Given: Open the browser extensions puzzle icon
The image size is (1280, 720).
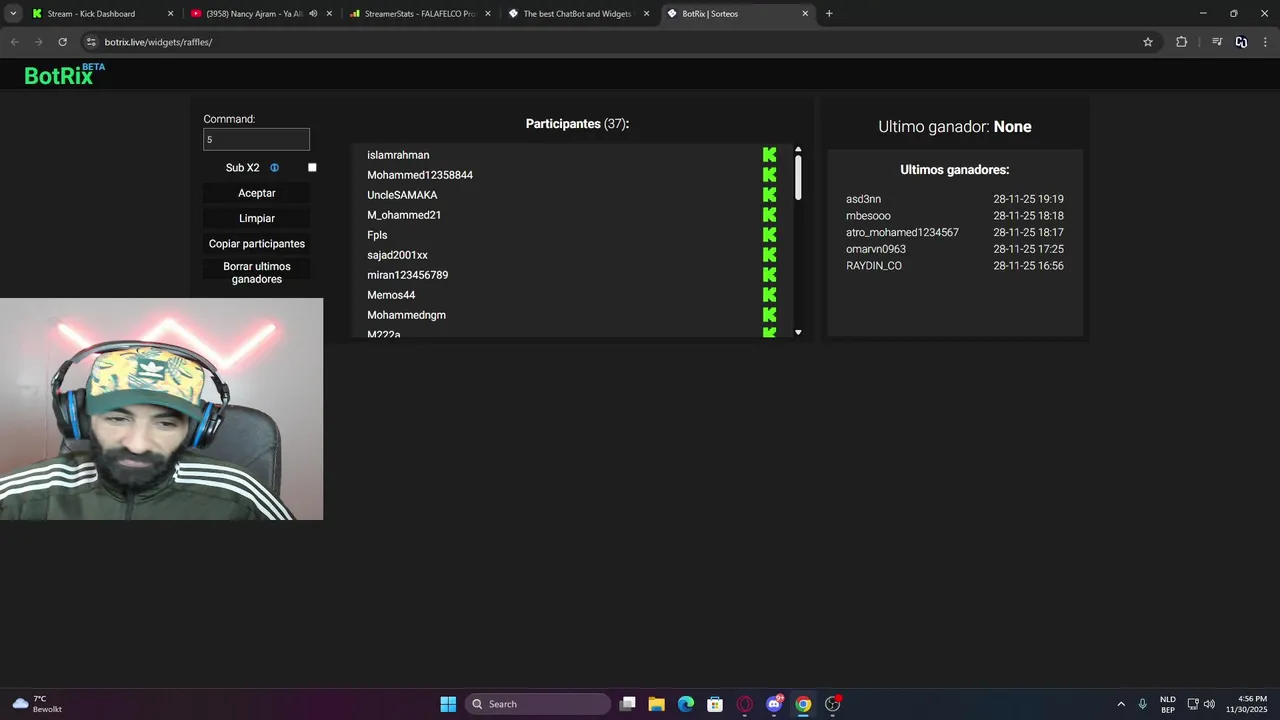Looking at the screenshot, I should tap(1181, 42).
